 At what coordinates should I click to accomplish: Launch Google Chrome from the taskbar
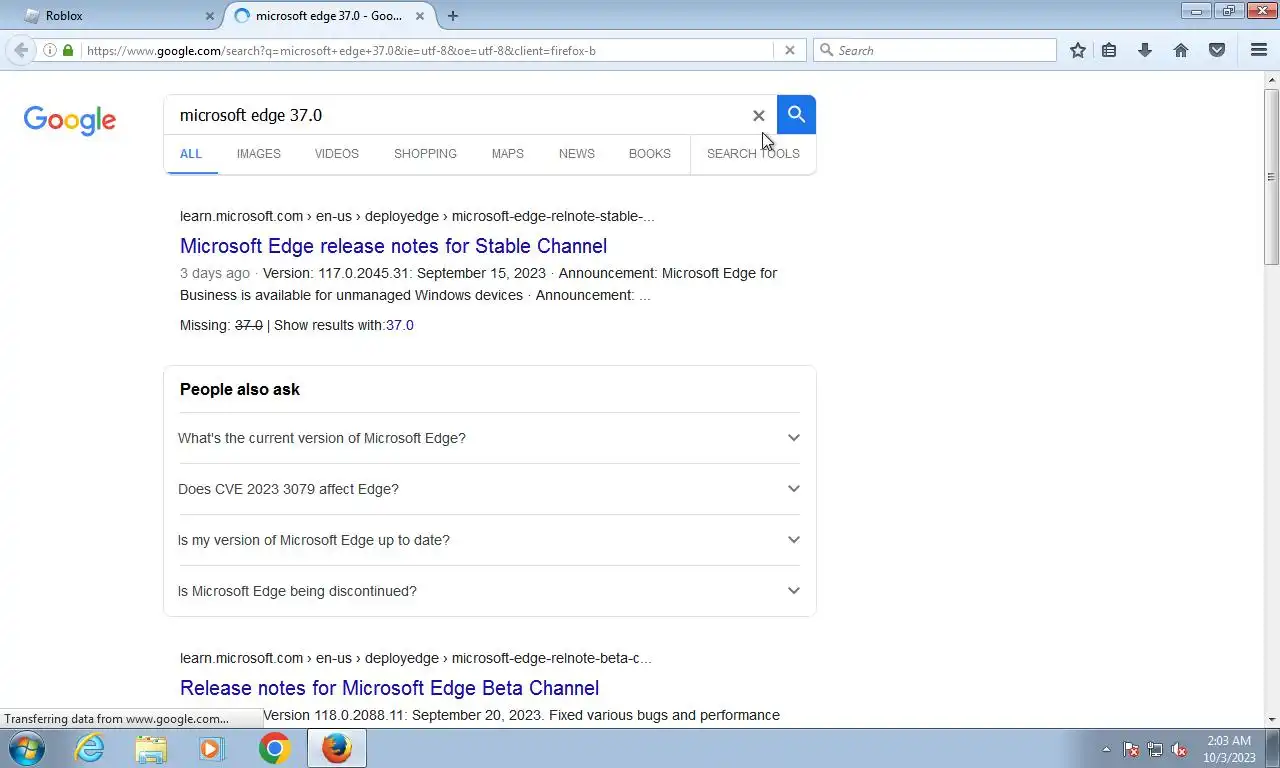274,748
